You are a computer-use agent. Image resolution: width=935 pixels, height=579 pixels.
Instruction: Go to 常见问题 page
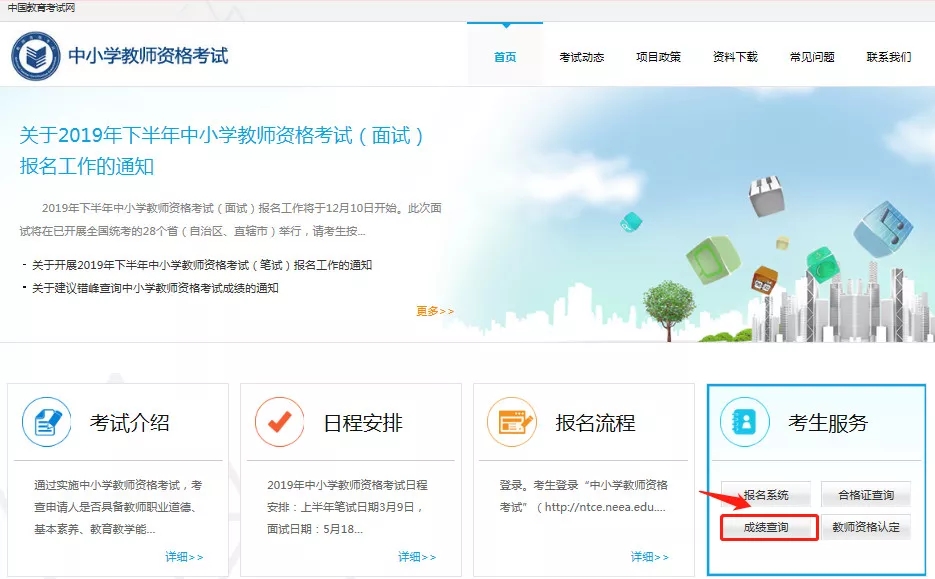click(813, 57)
